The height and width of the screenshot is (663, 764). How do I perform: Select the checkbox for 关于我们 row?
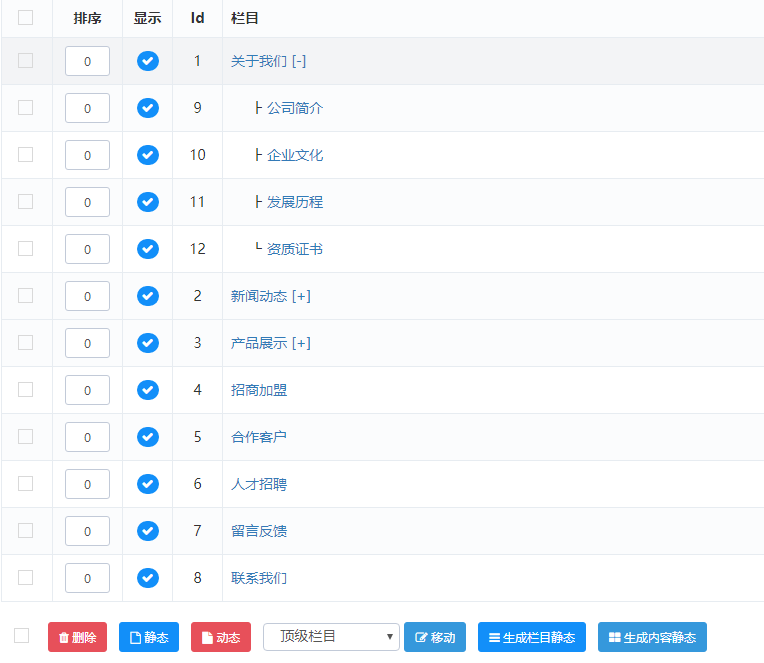click(25, 60)
